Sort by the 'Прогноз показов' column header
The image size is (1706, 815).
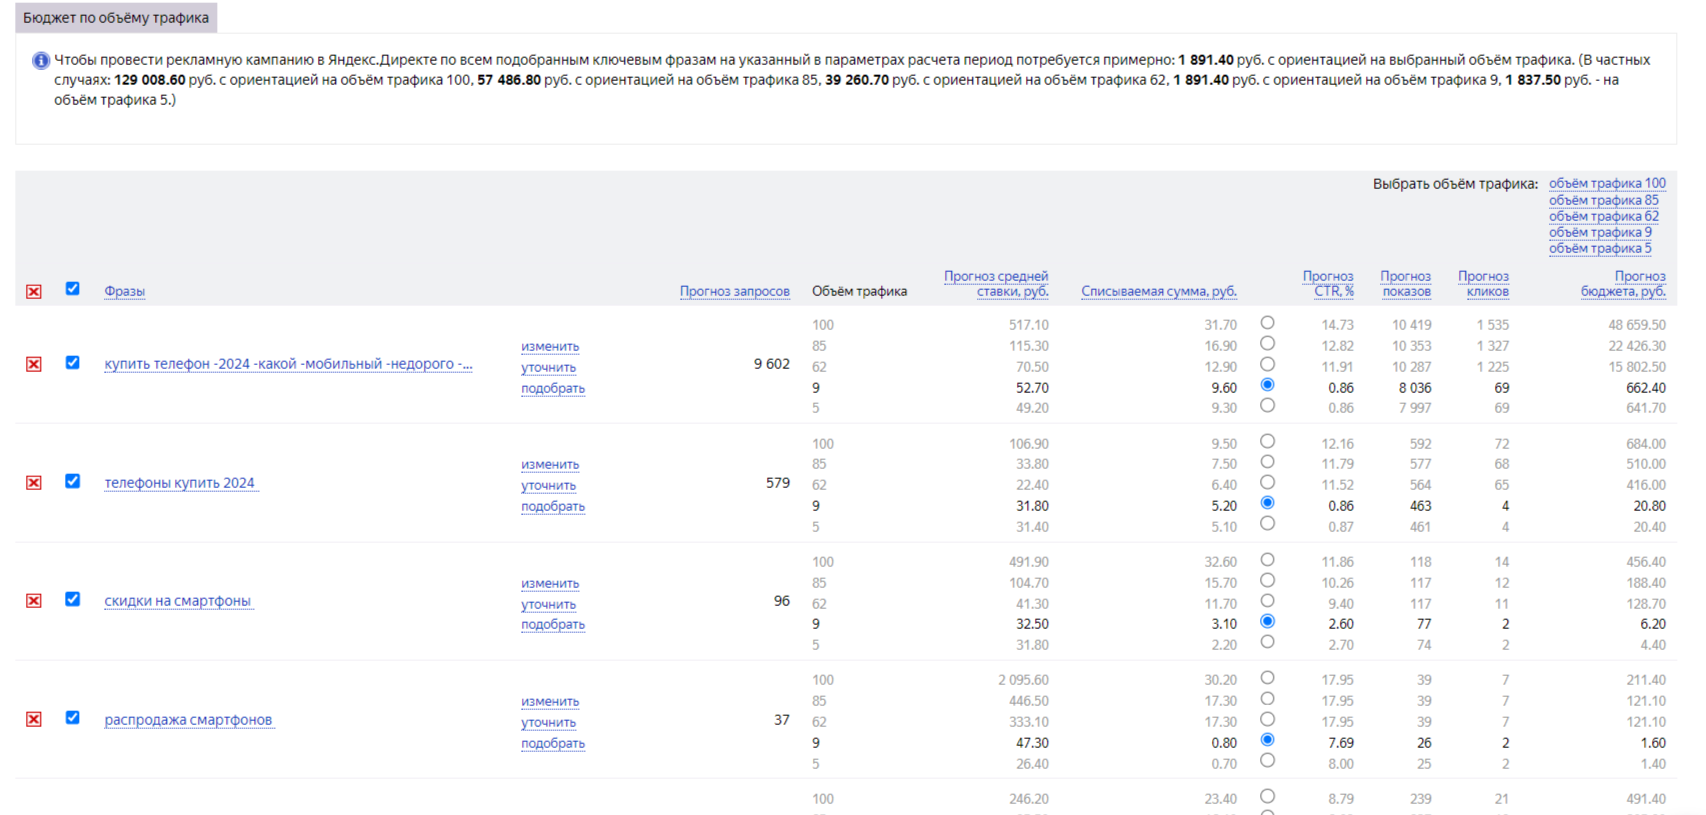coord(1406,284)
